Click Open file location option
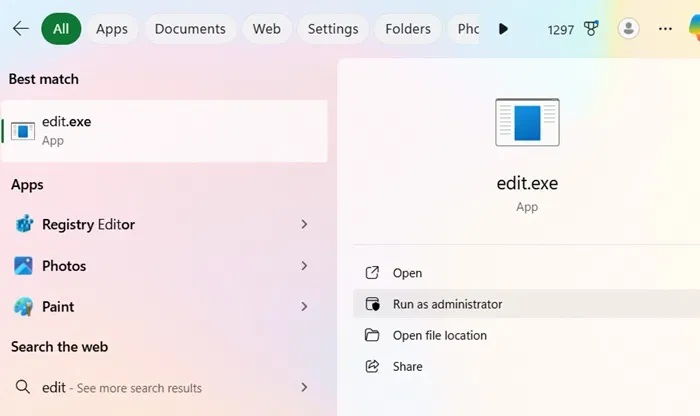 pos(439,335)
